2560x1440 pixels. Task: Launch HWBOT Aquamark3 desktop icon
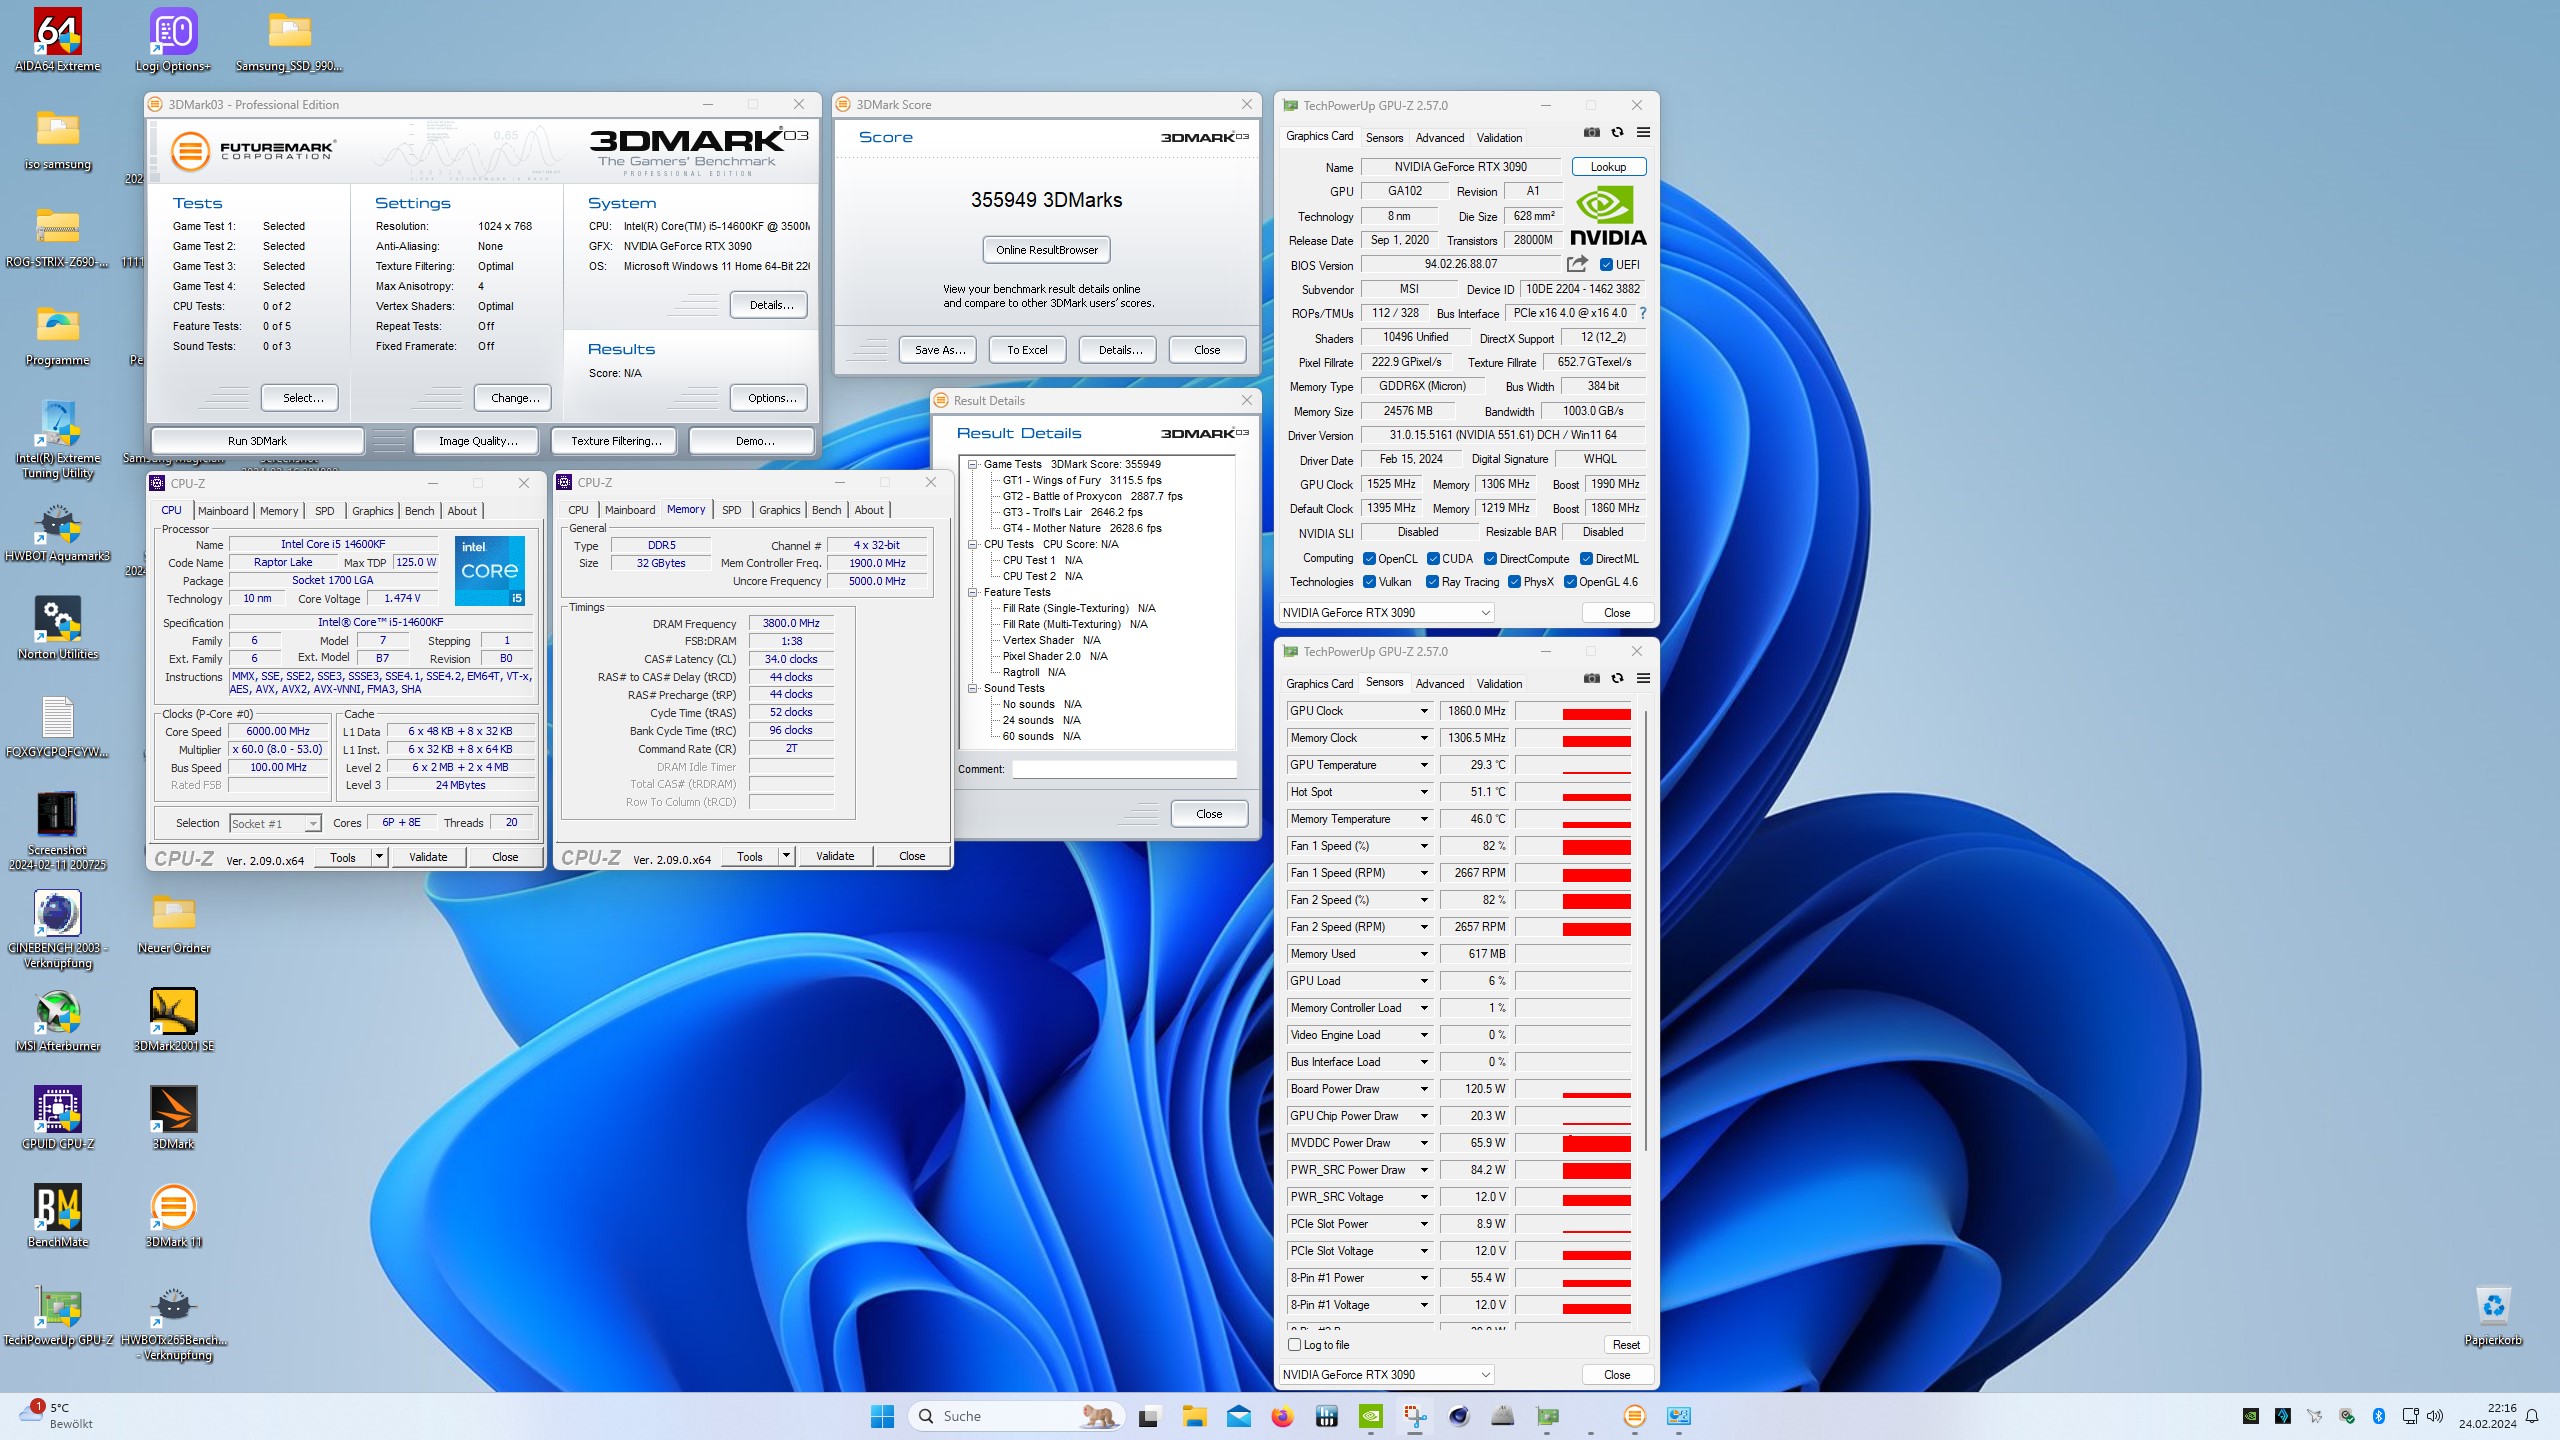click(x=58, y=532)
